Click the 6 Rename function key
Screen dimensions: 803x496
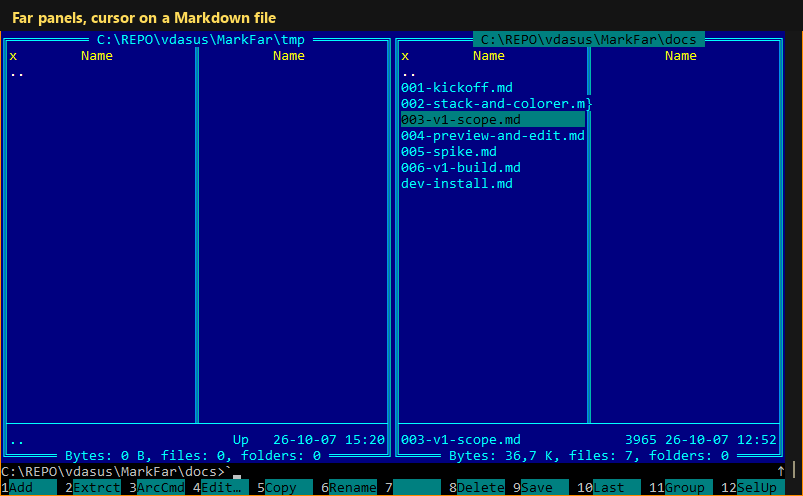pyautogui.click(x=349, y=487)
